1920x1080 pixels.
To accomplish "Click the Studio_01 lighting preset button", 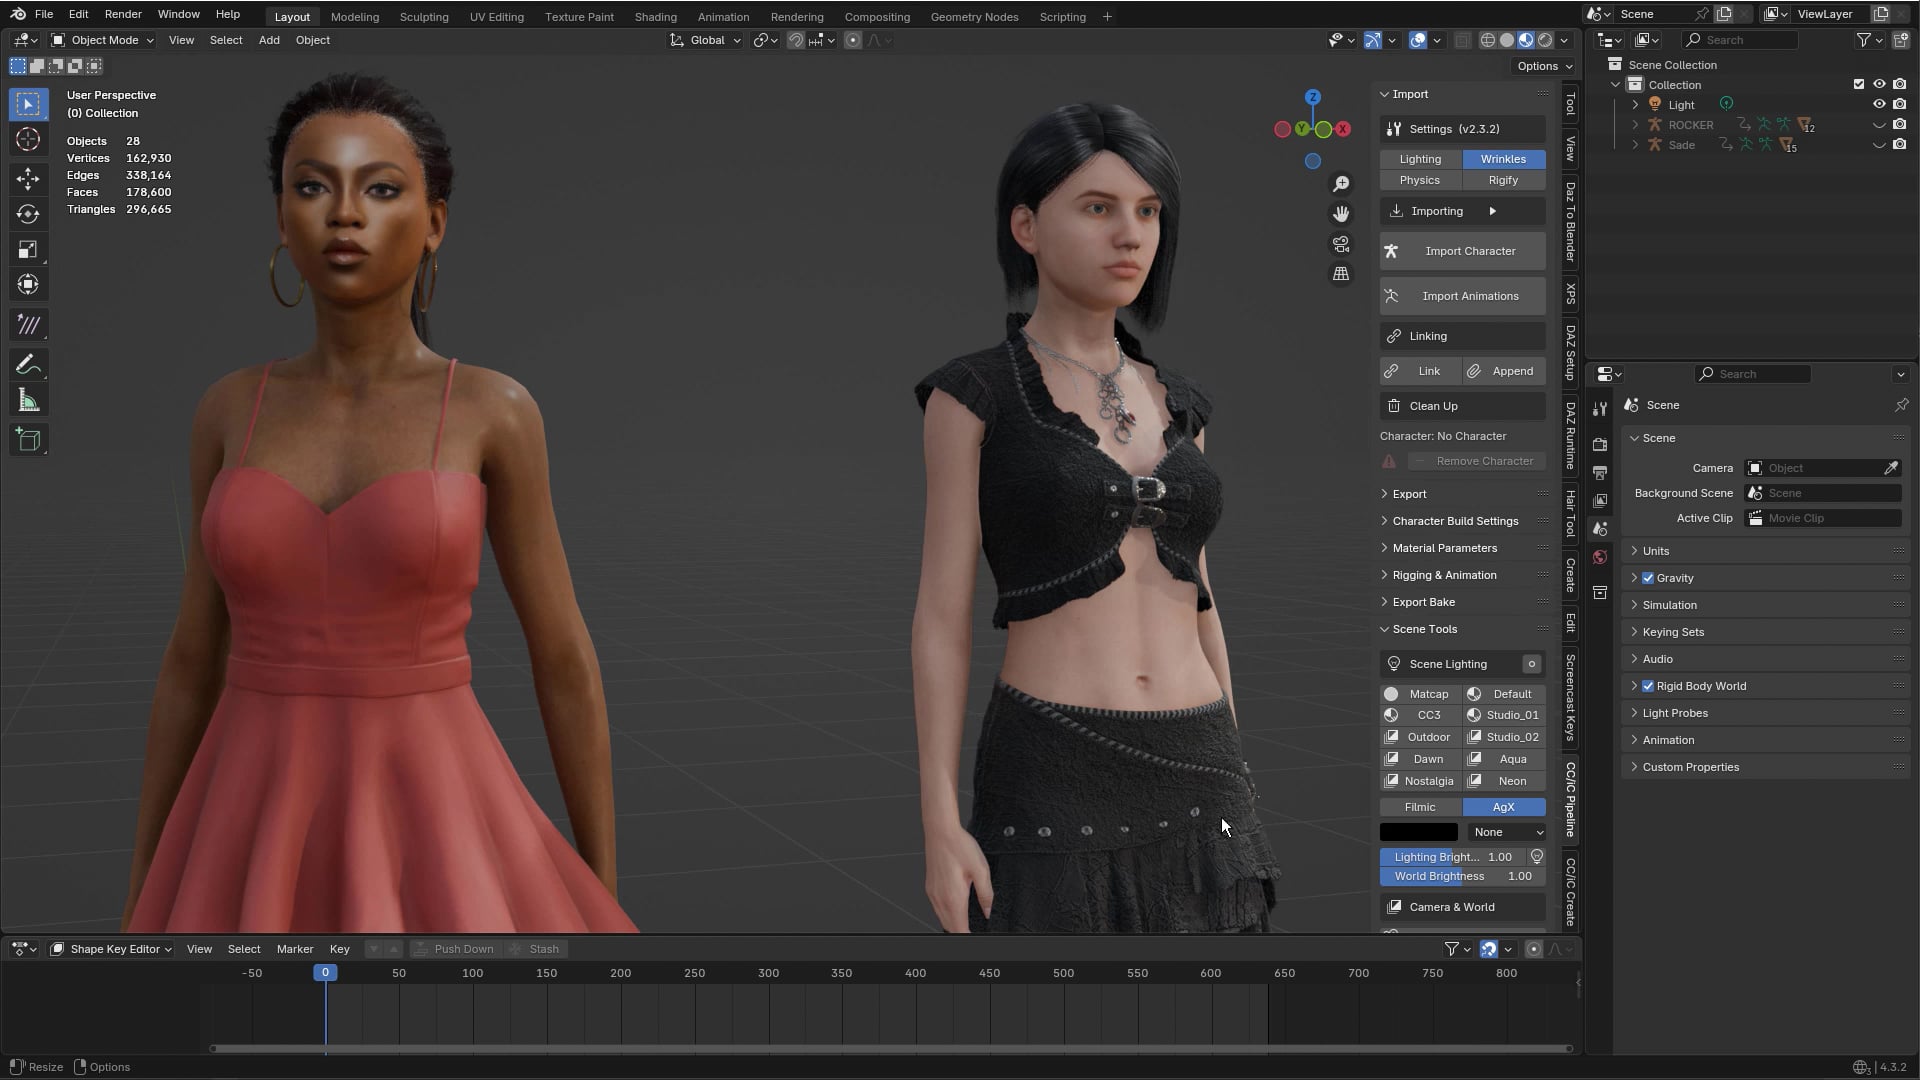I will pos(1504,715).
